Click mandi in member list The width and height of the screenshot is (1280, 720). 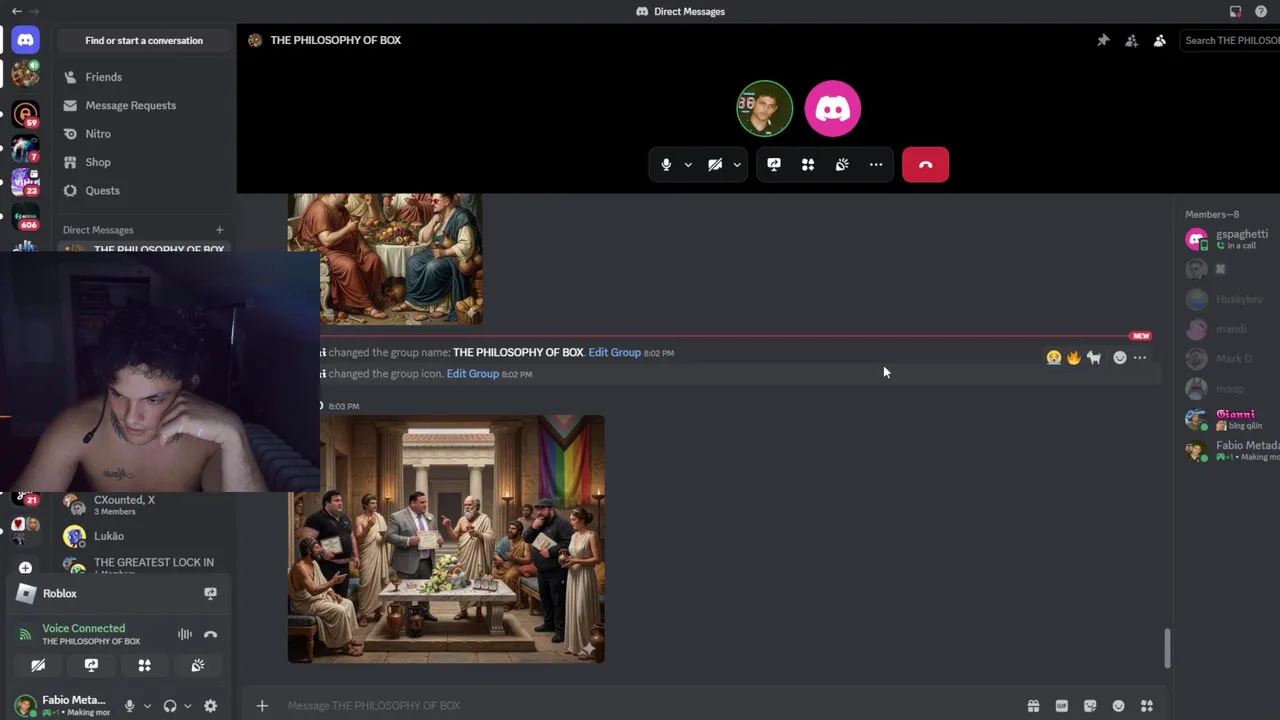click(1231, 329)
